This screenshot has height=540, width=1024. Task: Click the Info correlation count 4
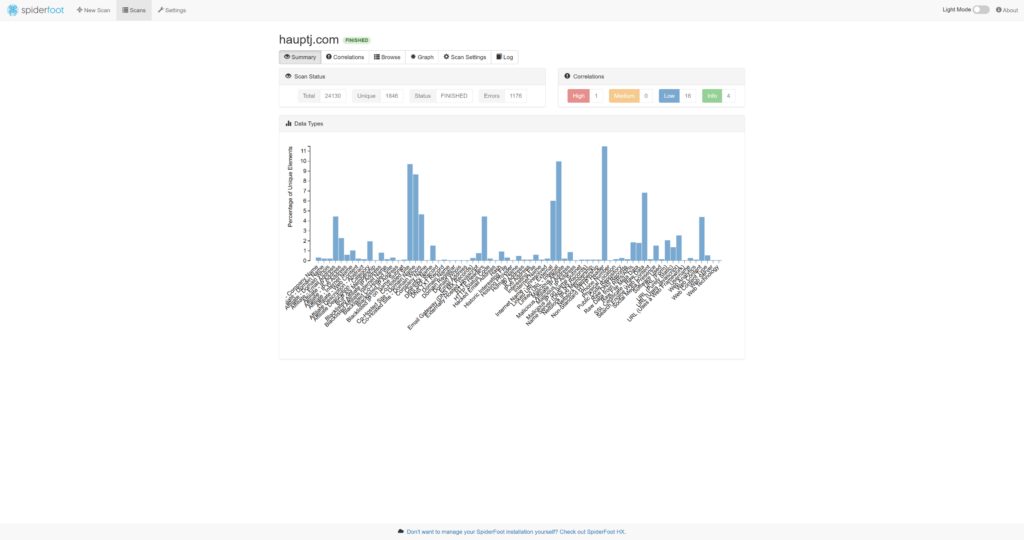coord(728,96)
